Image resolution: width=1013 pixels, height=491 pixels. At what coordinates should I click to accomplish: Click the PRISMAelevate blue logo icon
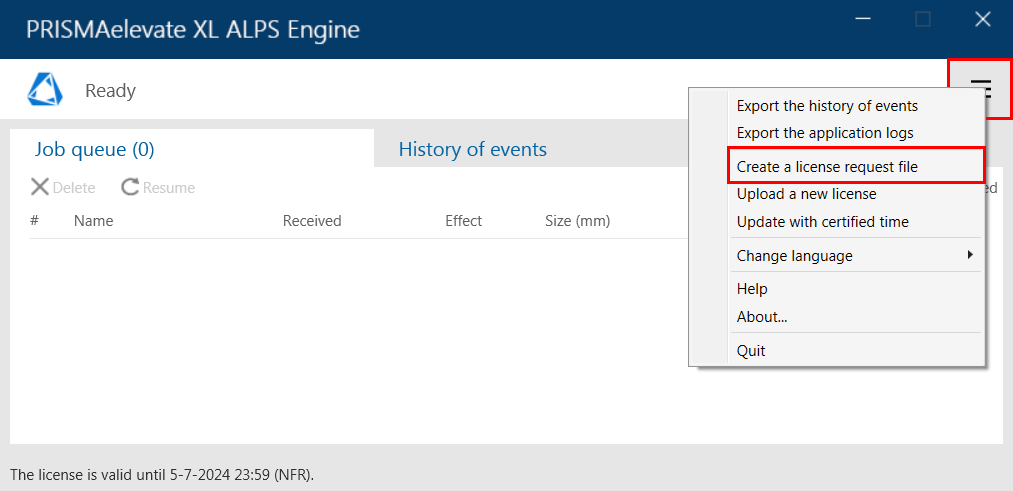(45, 89)
